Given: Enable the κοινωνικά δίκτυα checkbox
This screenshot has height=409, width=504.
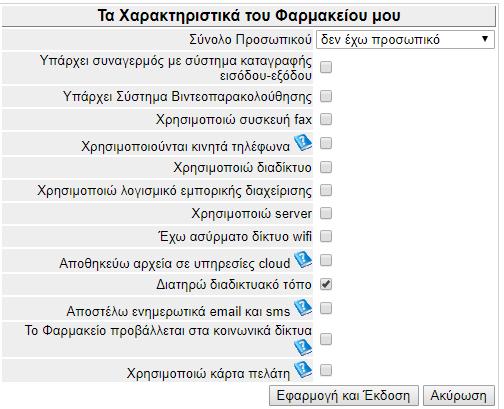Looking at the screenshot, I should (x=326, y=339).
